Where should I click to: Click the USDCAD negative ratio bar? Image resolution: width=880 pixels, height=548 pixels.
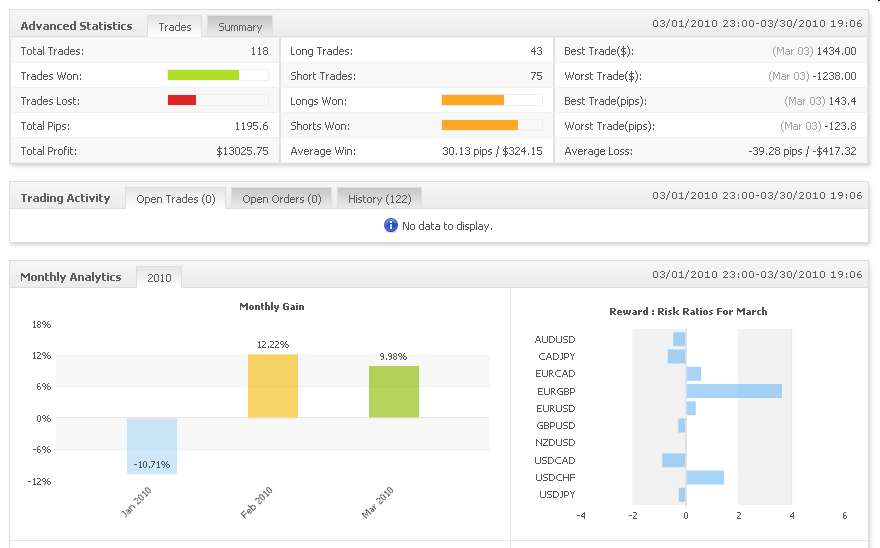[x=673, y=460]
